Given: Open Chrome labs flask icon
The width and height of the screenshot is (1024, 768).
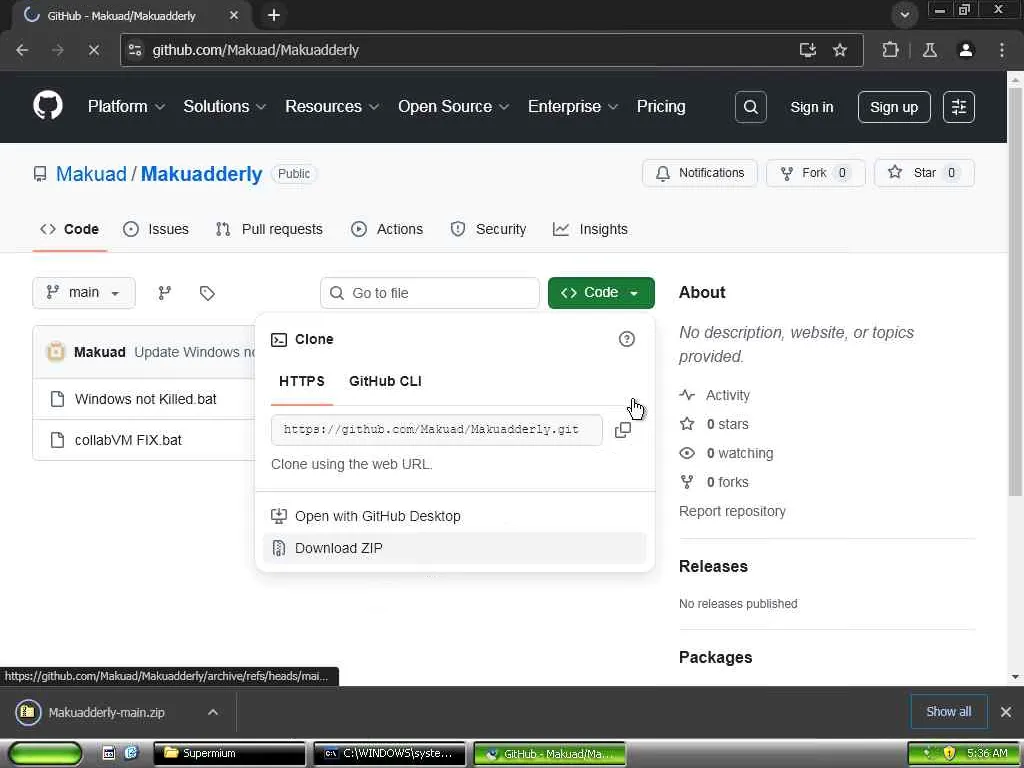Looking at the screenshot, I should coord(930,50).
